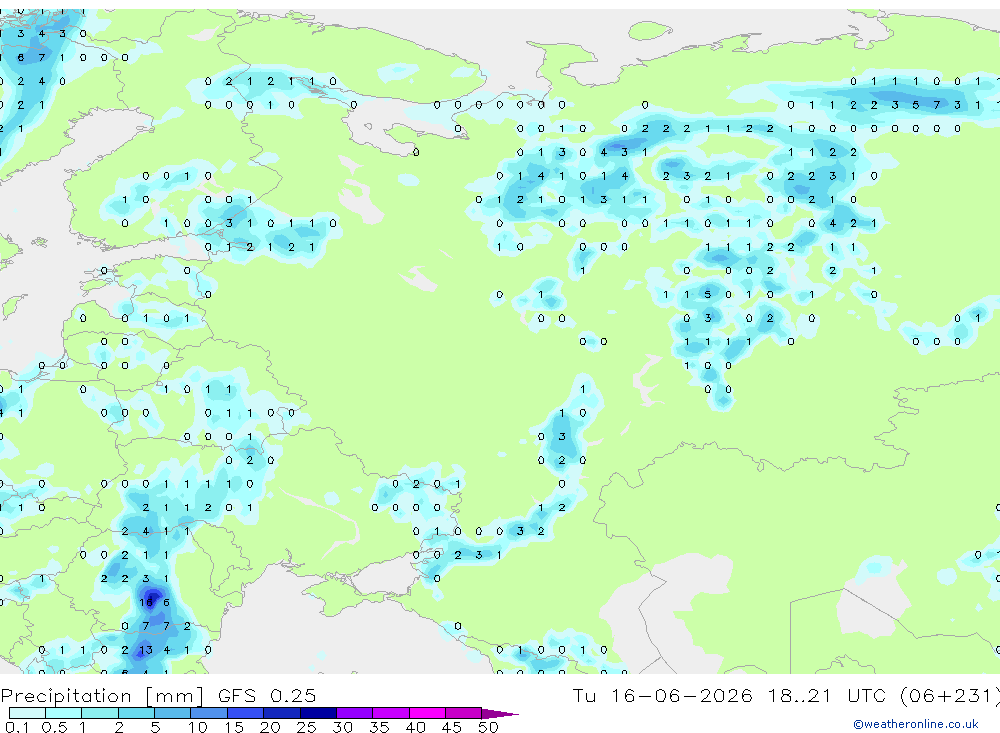The image size is (1000, 733).
Task: Click the 'Tu' weekday label
Action: click(x=584, y=695)
